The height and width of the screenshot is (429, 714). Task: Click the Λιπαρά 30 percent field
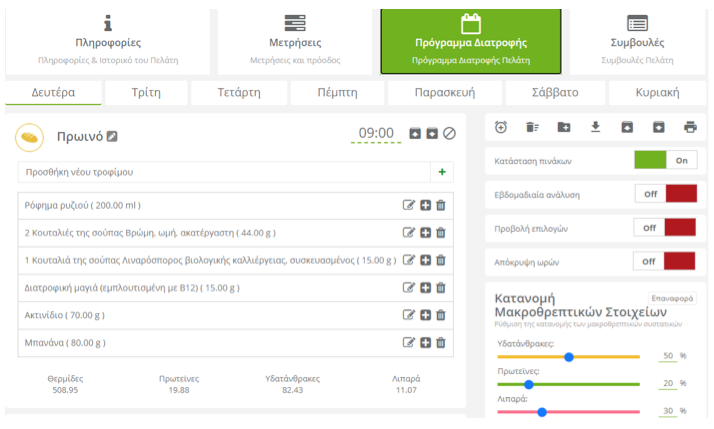668,411
